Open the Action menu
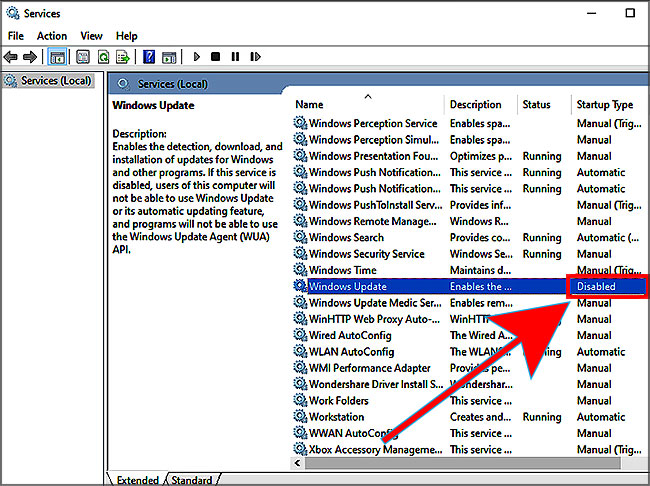Image resolution: width=650 pixels, height=486 pixels. (52, 36)
